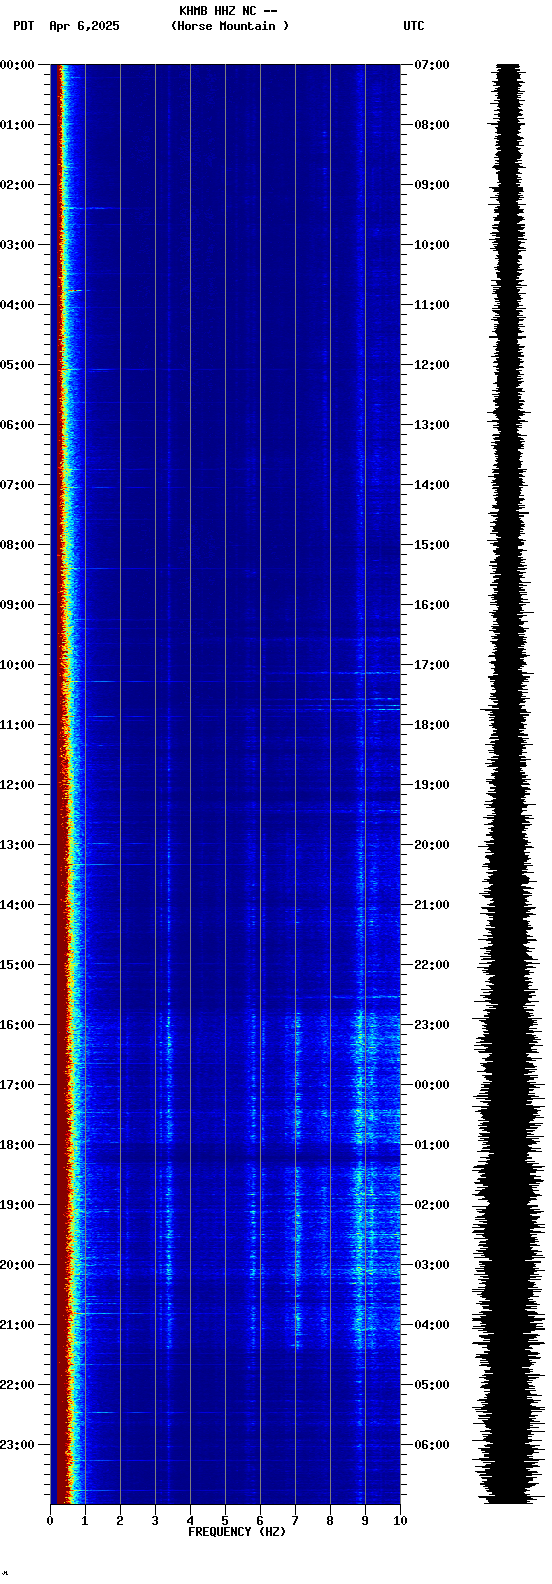Click the PDT axis label '05:00'
The height and width of the screenshot is (1584, 552).
[x=17, y=365]
